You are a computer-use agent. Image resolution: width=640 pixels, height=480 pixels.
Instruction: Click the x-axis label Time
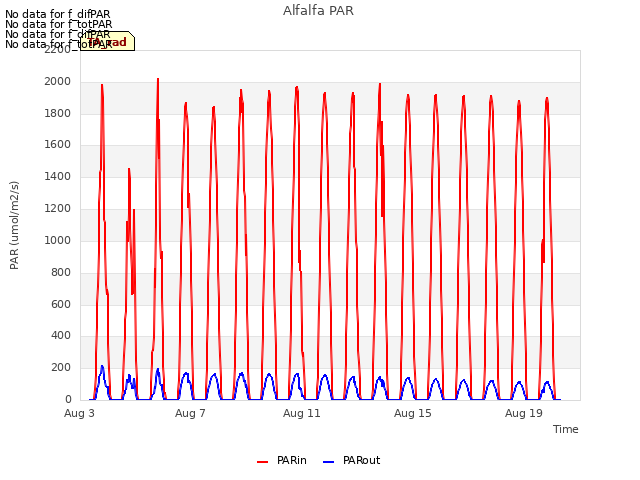tap(565, 429)
